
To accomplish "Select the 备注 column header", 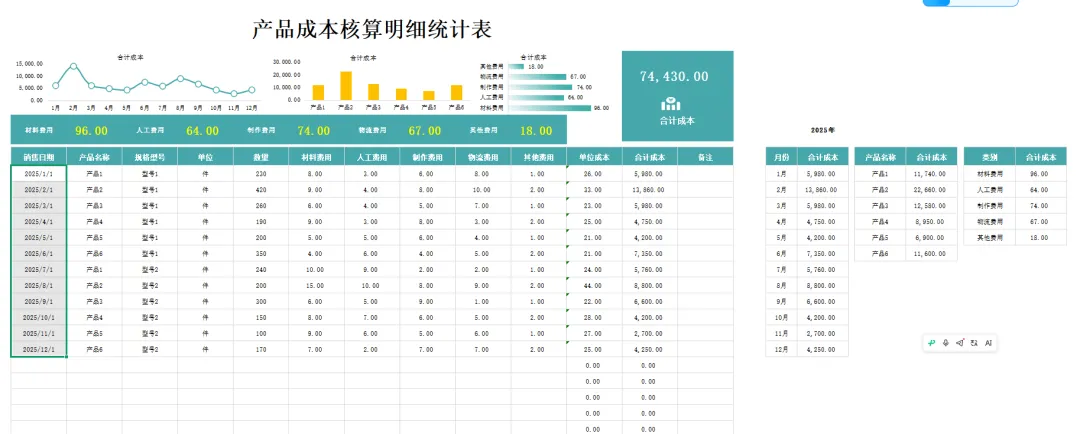I will pos(705,157).
